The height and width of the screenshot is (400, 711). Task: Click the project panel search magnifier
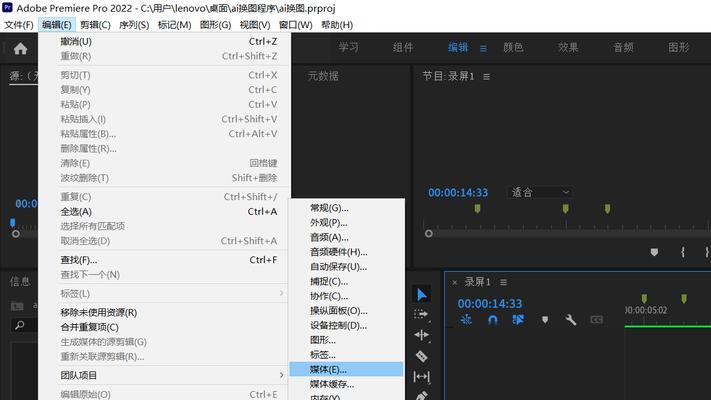19,325
